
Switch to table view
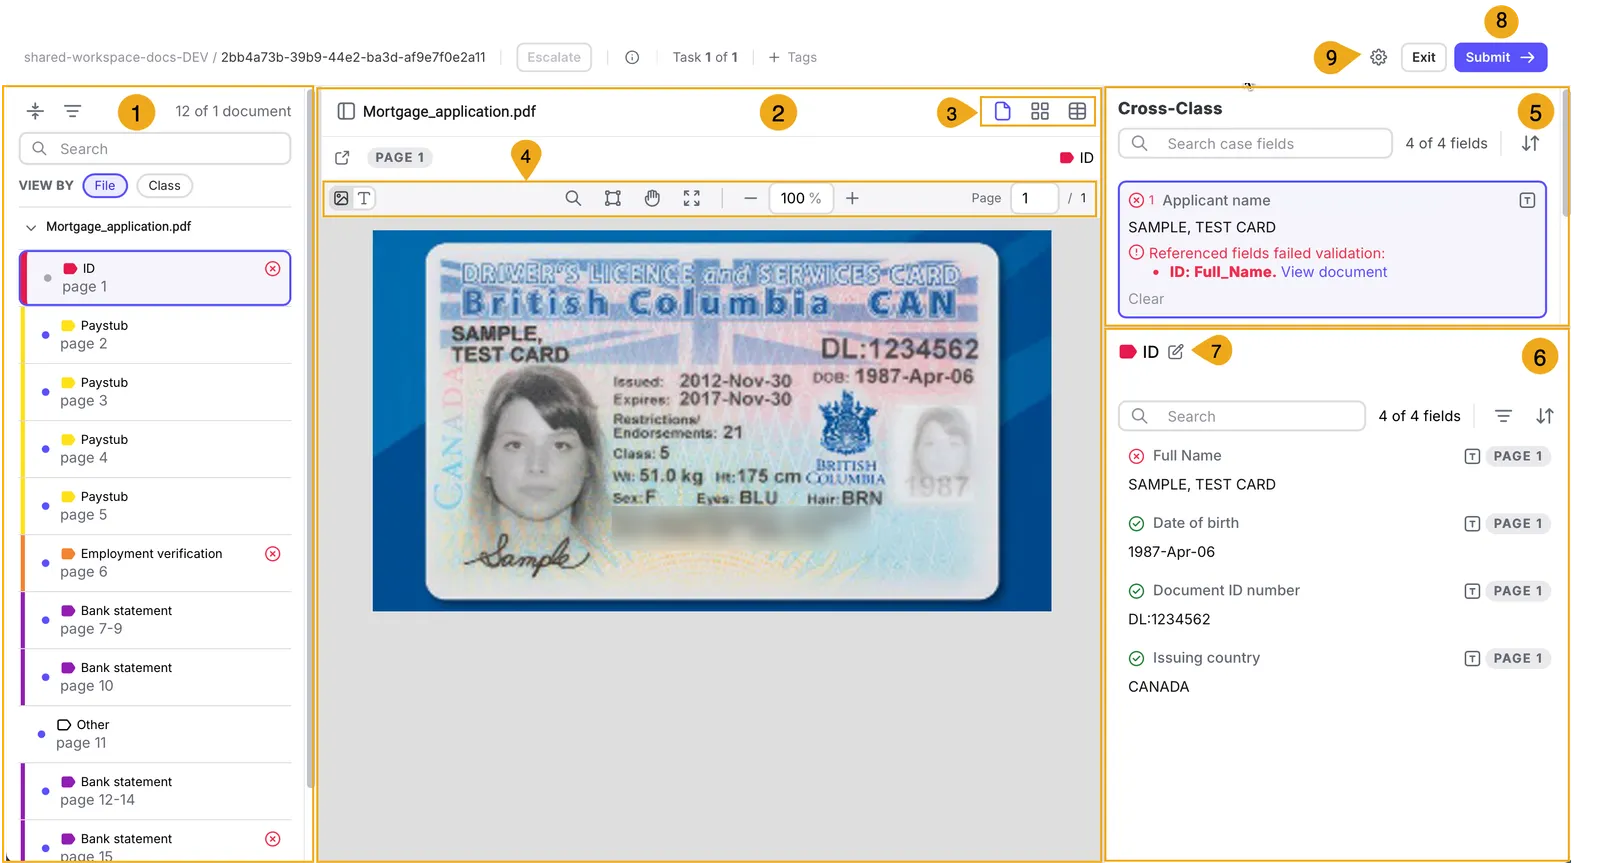(1077, 111)
